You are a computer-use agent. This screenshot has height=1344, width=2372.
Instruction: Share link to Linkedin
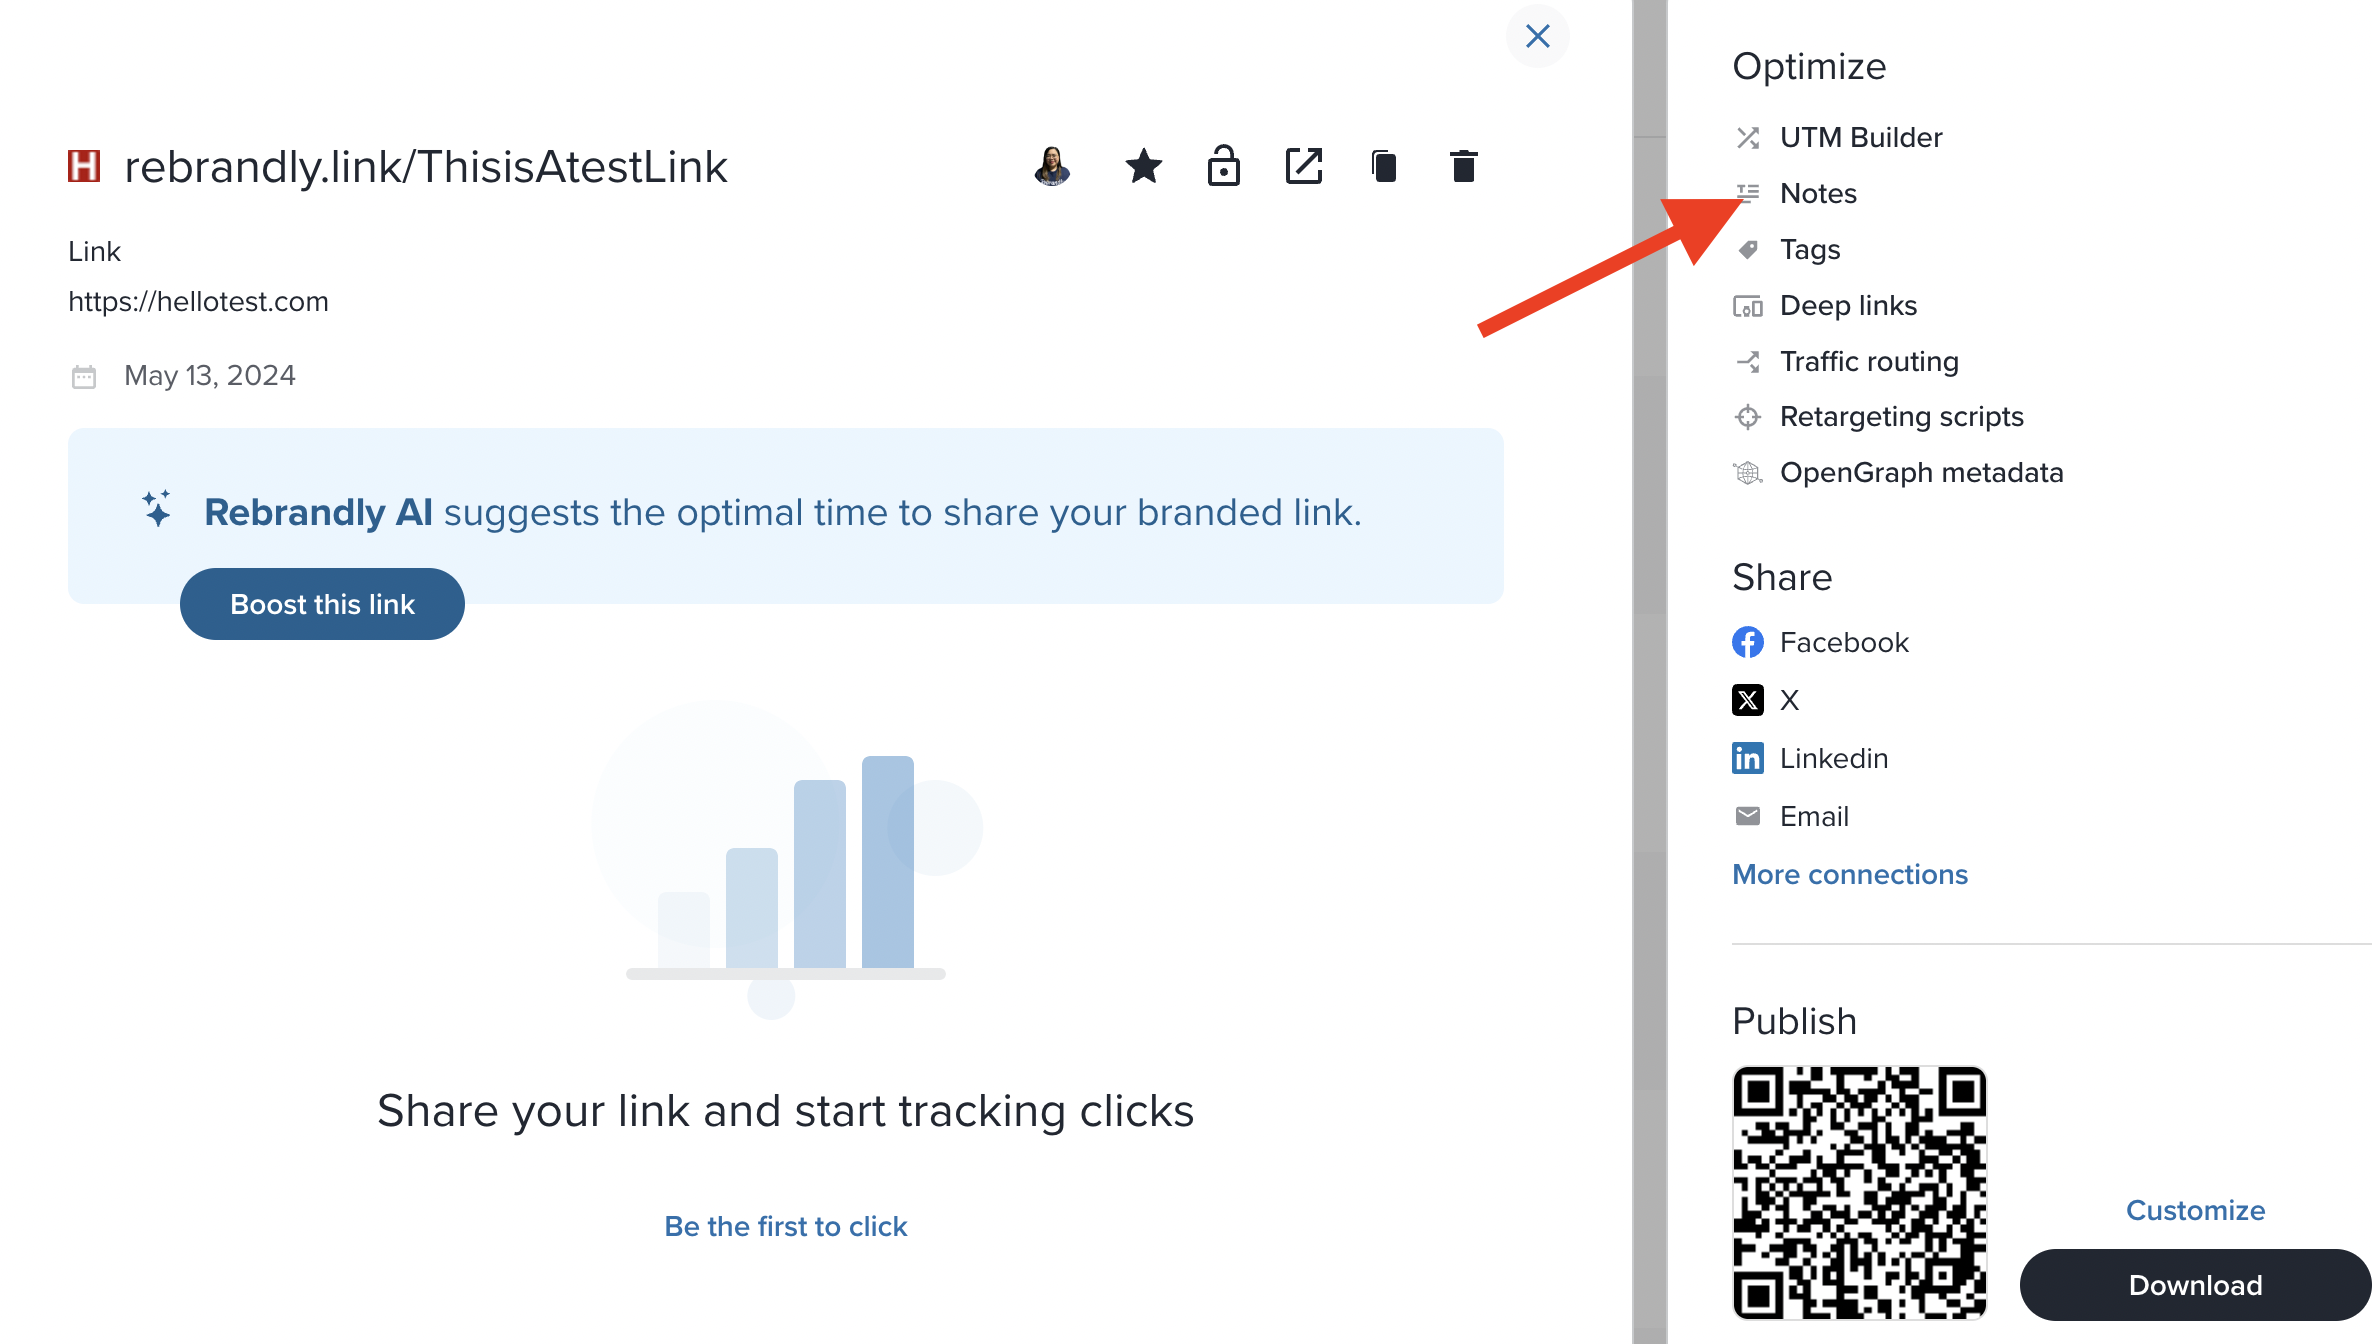pos(1834,758)
